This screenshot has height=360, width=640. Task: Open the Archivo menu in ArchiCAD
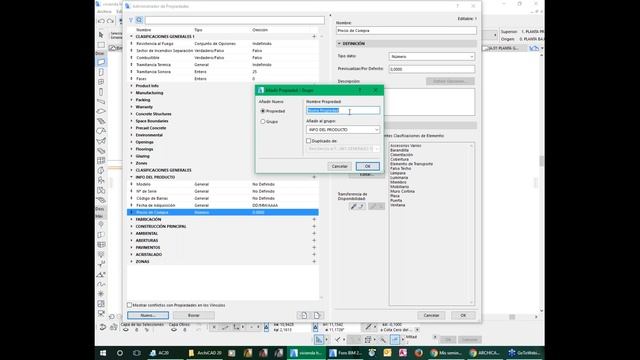click(x=104, y=11)
